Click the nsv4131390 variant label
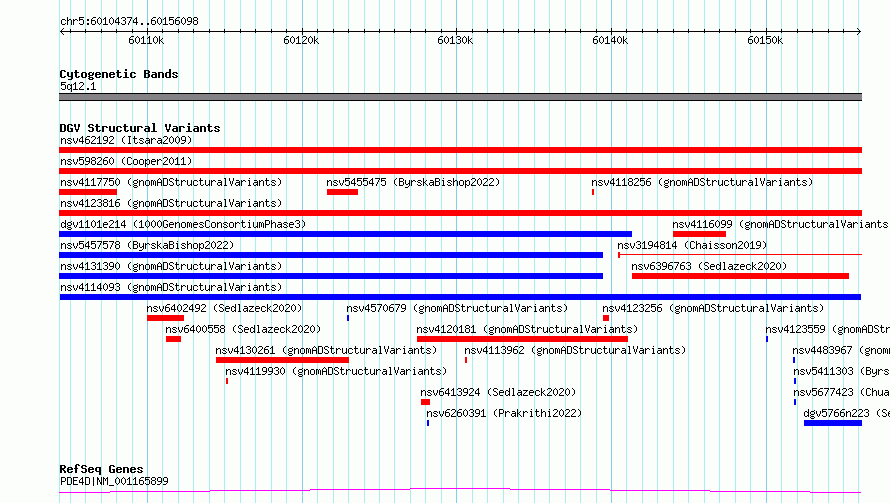 [x=171, y=266]
